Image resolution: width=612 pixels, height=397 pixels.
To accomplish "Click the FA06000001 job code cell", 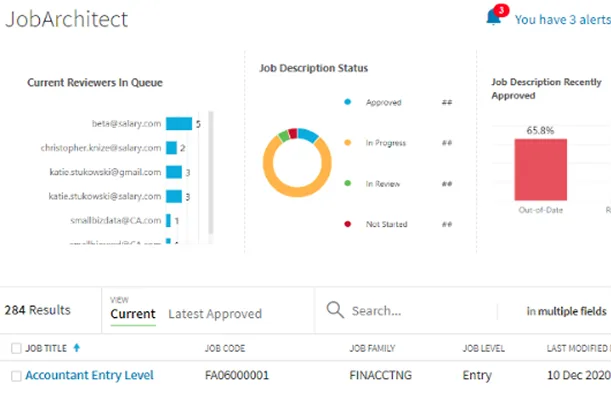I will [x=237, y=375].
